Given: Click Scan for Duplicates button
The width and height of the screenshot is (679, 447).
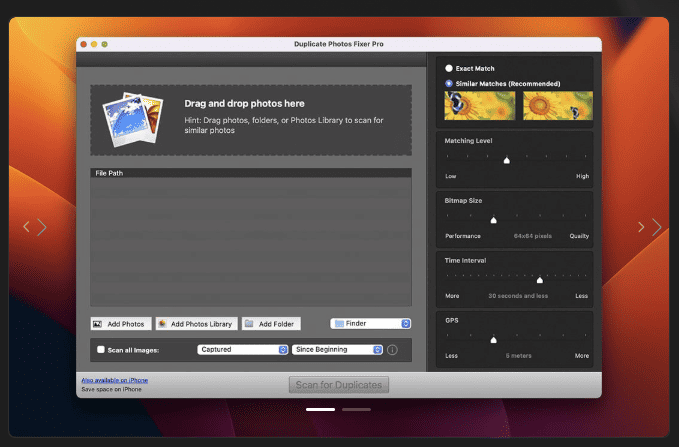Looking at the screenshot, I should click(339, 385).
